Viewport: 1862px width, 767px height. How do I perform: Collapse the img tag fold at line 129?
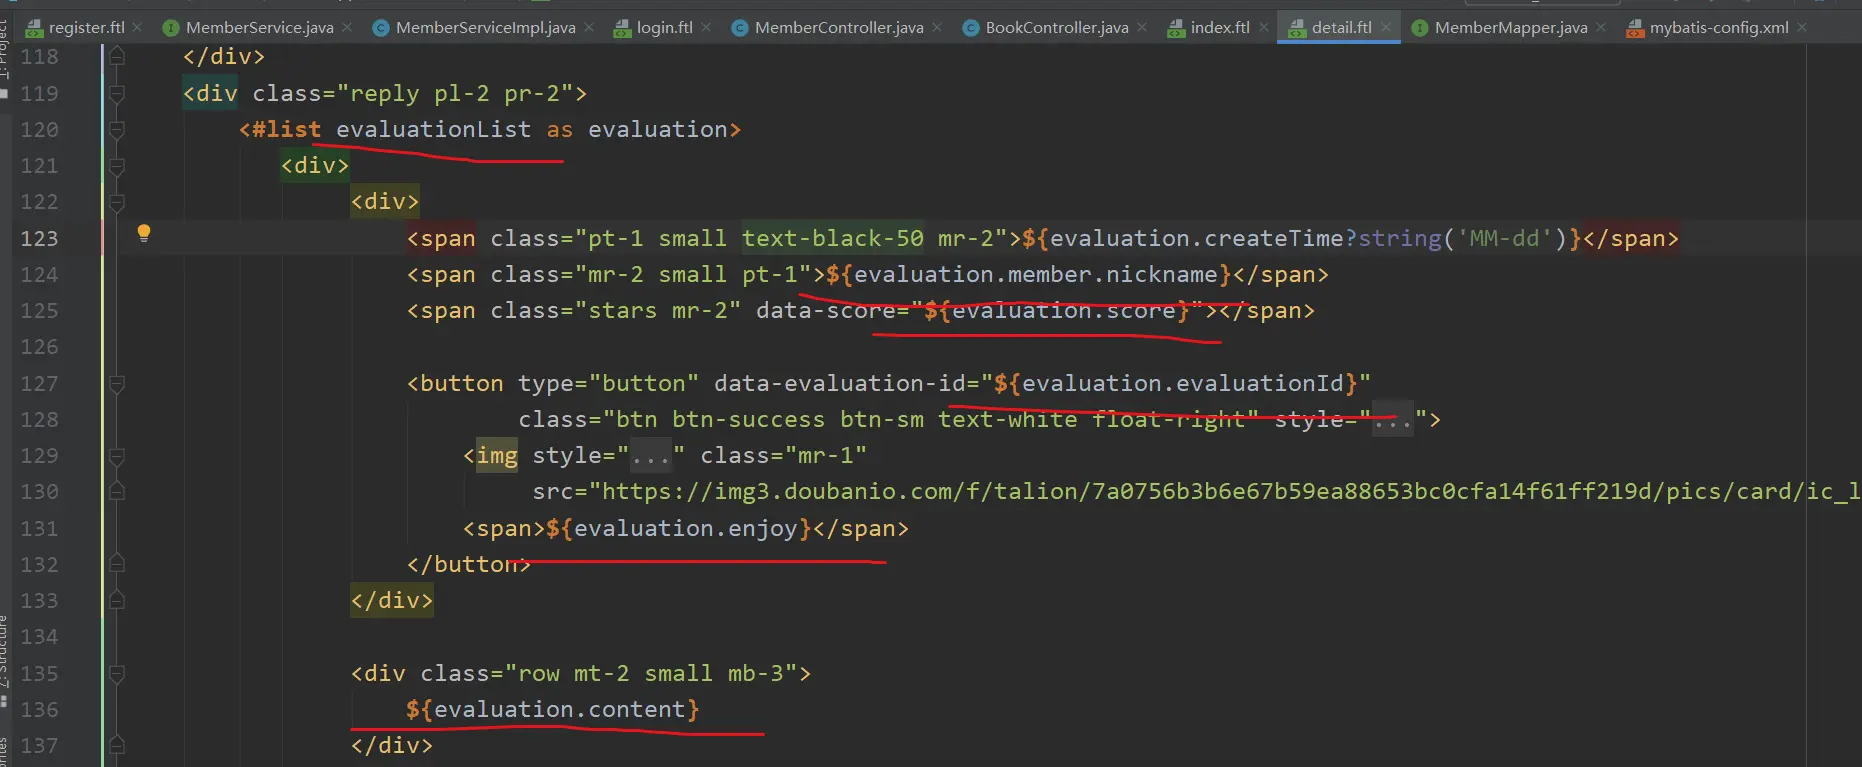click(x=117, y=456)
